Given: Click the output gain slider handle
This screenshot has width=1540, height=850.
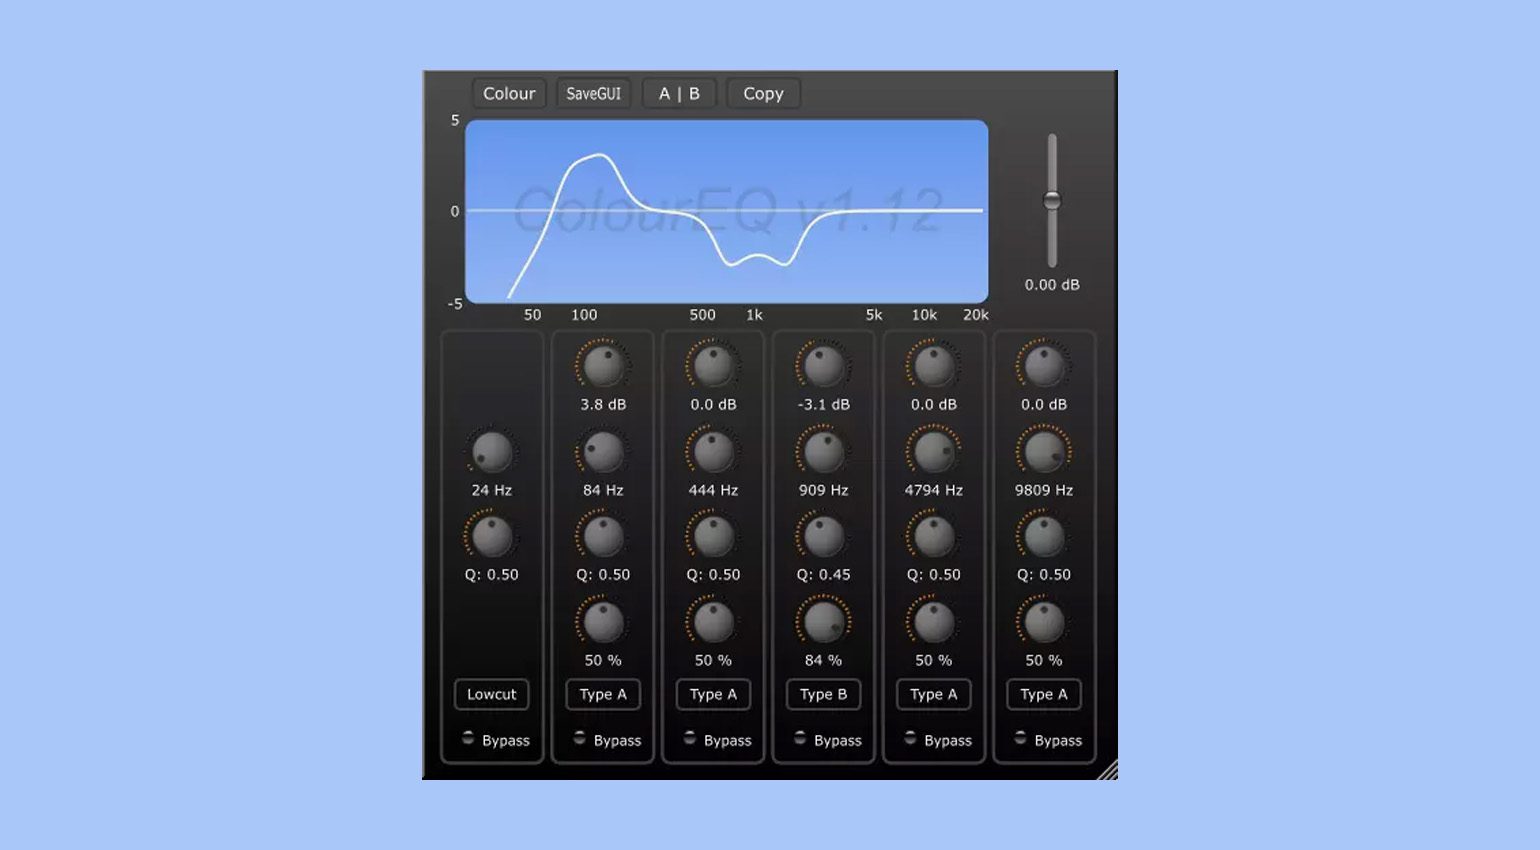Looking at the screenshot, I should pyautogui.click(x=1052, y=201).
